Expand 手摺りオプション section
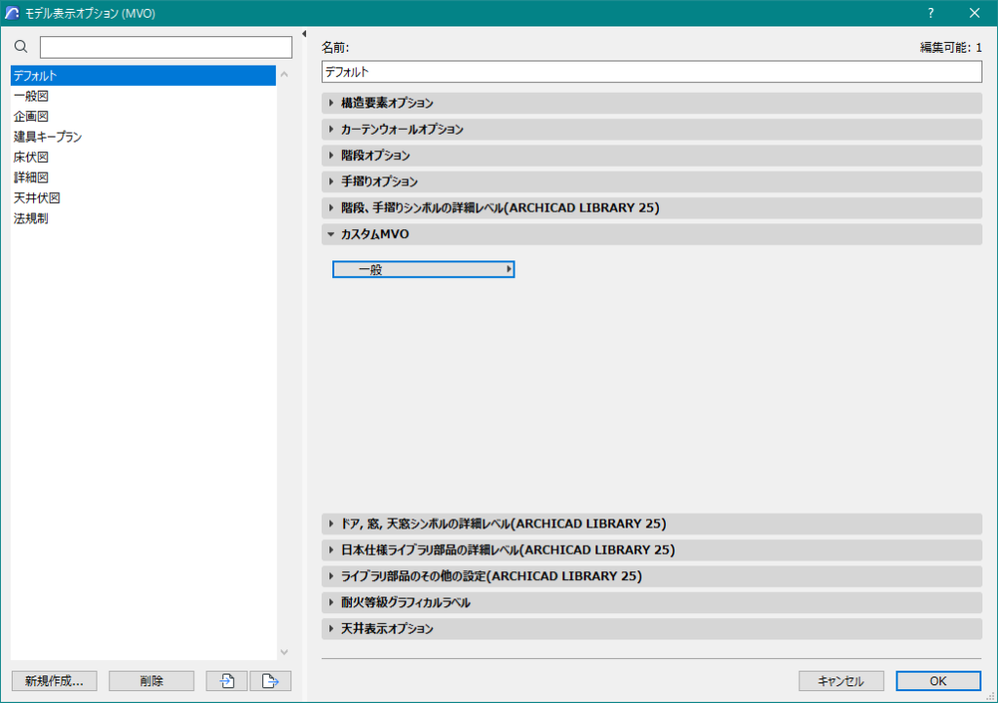 click(x=652, y=181)
